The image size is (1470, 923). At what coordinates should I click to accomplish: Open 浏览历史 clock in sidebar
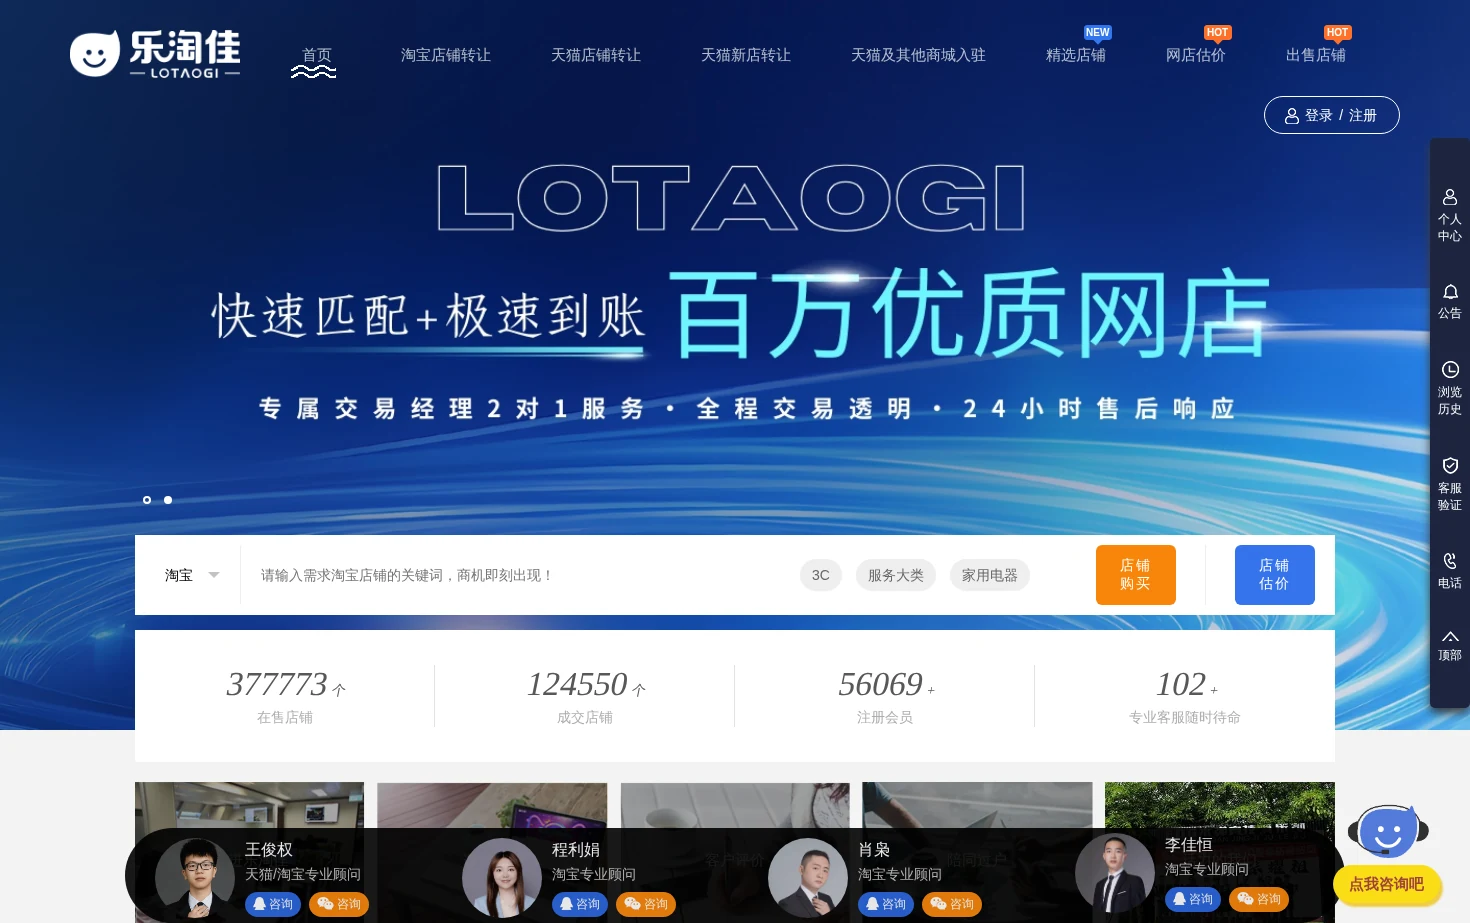pyautogui.click(x=1449, y=388)
